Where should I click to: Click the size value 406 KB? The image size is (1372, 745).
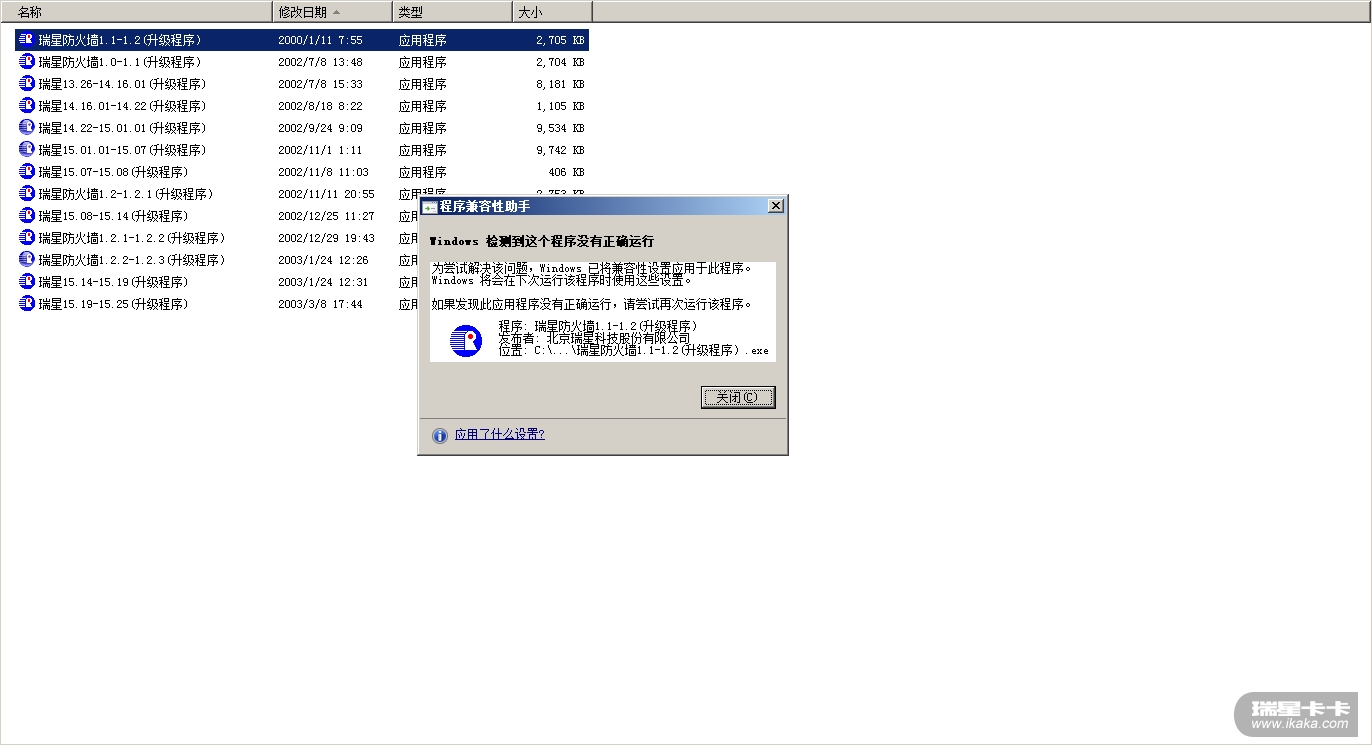(x=567, y=173)
